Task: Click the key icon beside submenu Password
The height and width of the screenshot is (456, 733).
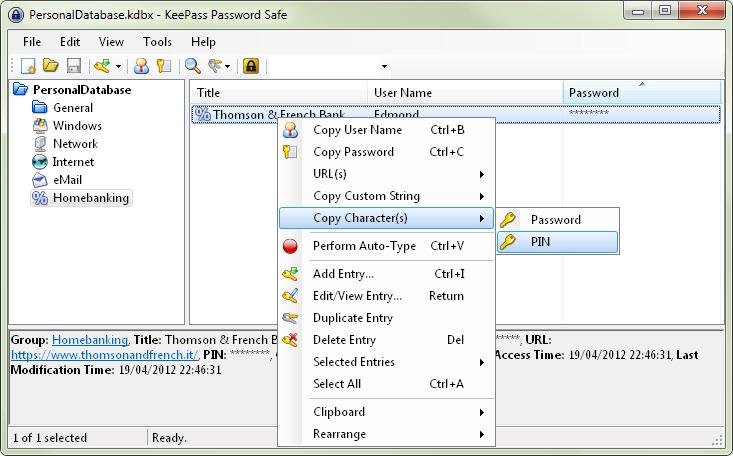Action: [508, 220]
